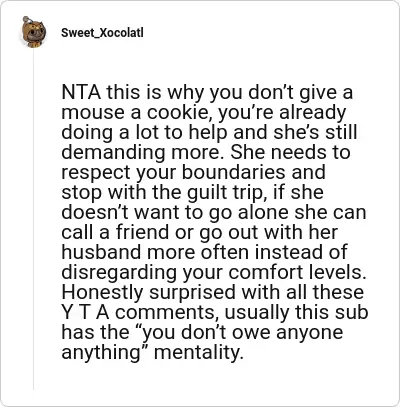This screenshot has height=407, width=400.
Task: Click the final word "mentality"
Action: [197, 352]
